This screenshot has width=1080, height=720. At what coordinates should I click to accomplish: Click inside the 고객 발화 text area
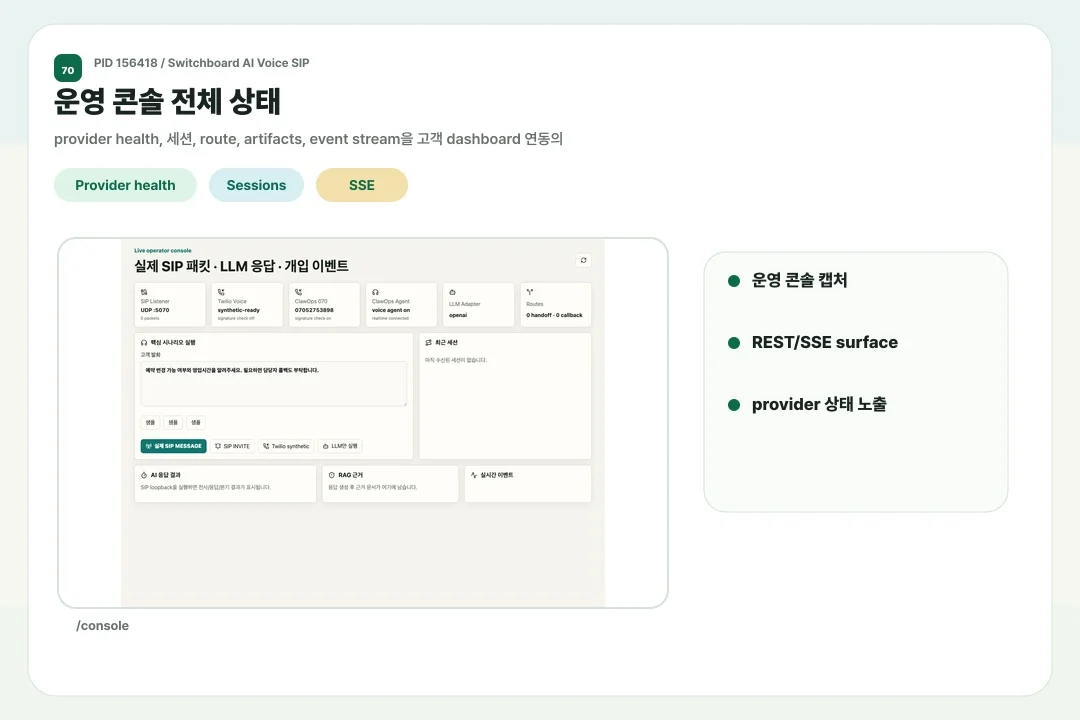pyautogui.click(x=273, y=384)
